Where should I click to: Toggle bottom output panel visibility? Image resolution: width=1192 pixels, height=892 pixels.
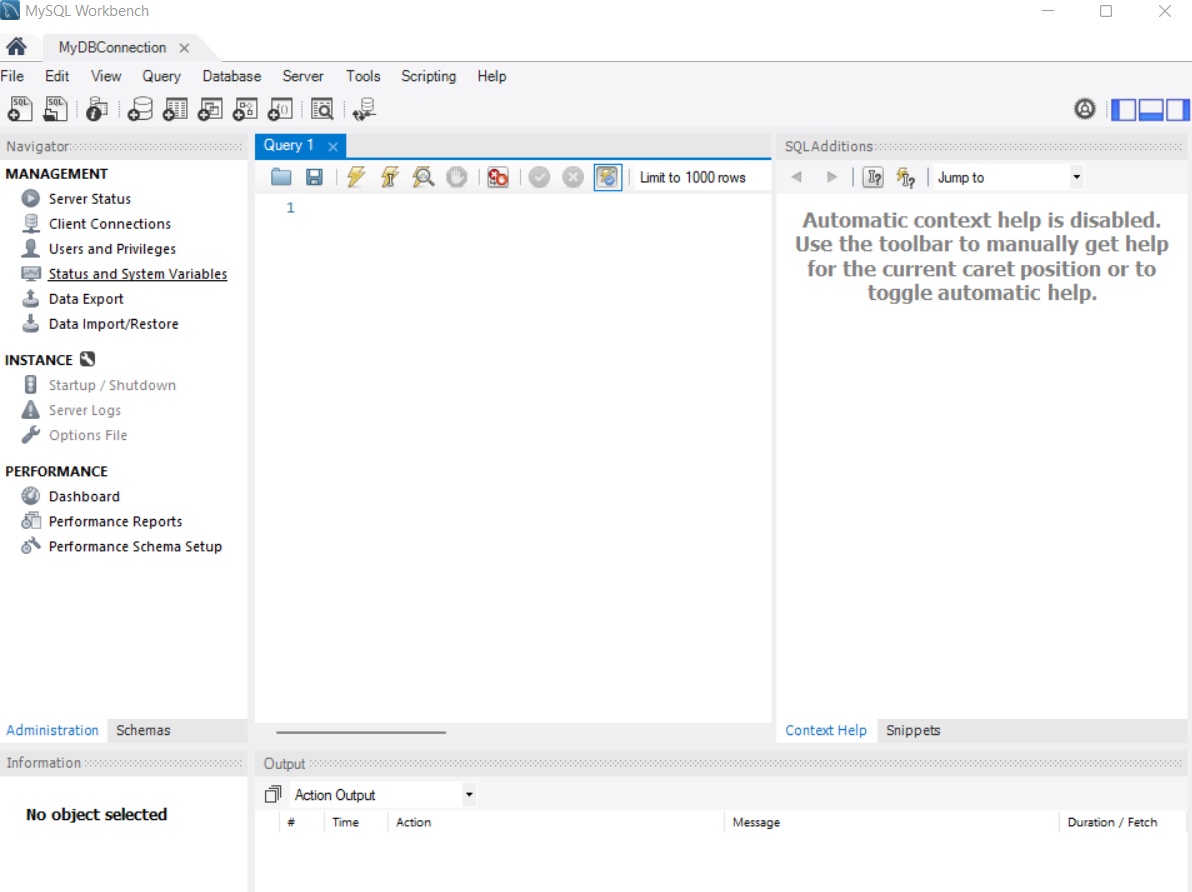1150,110
